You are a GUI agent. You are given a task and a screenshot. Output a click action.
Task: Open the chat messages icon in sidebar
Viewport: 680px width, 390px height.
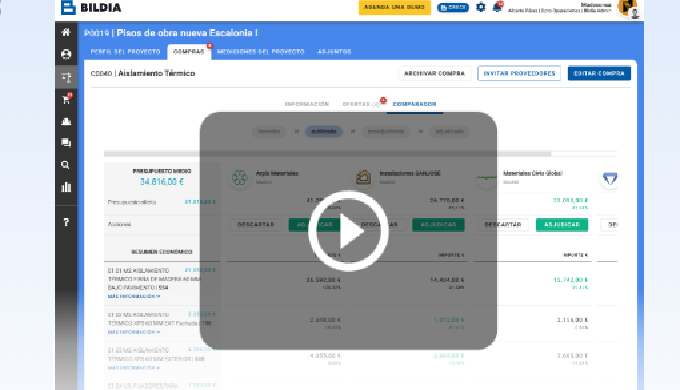(66, 143)
